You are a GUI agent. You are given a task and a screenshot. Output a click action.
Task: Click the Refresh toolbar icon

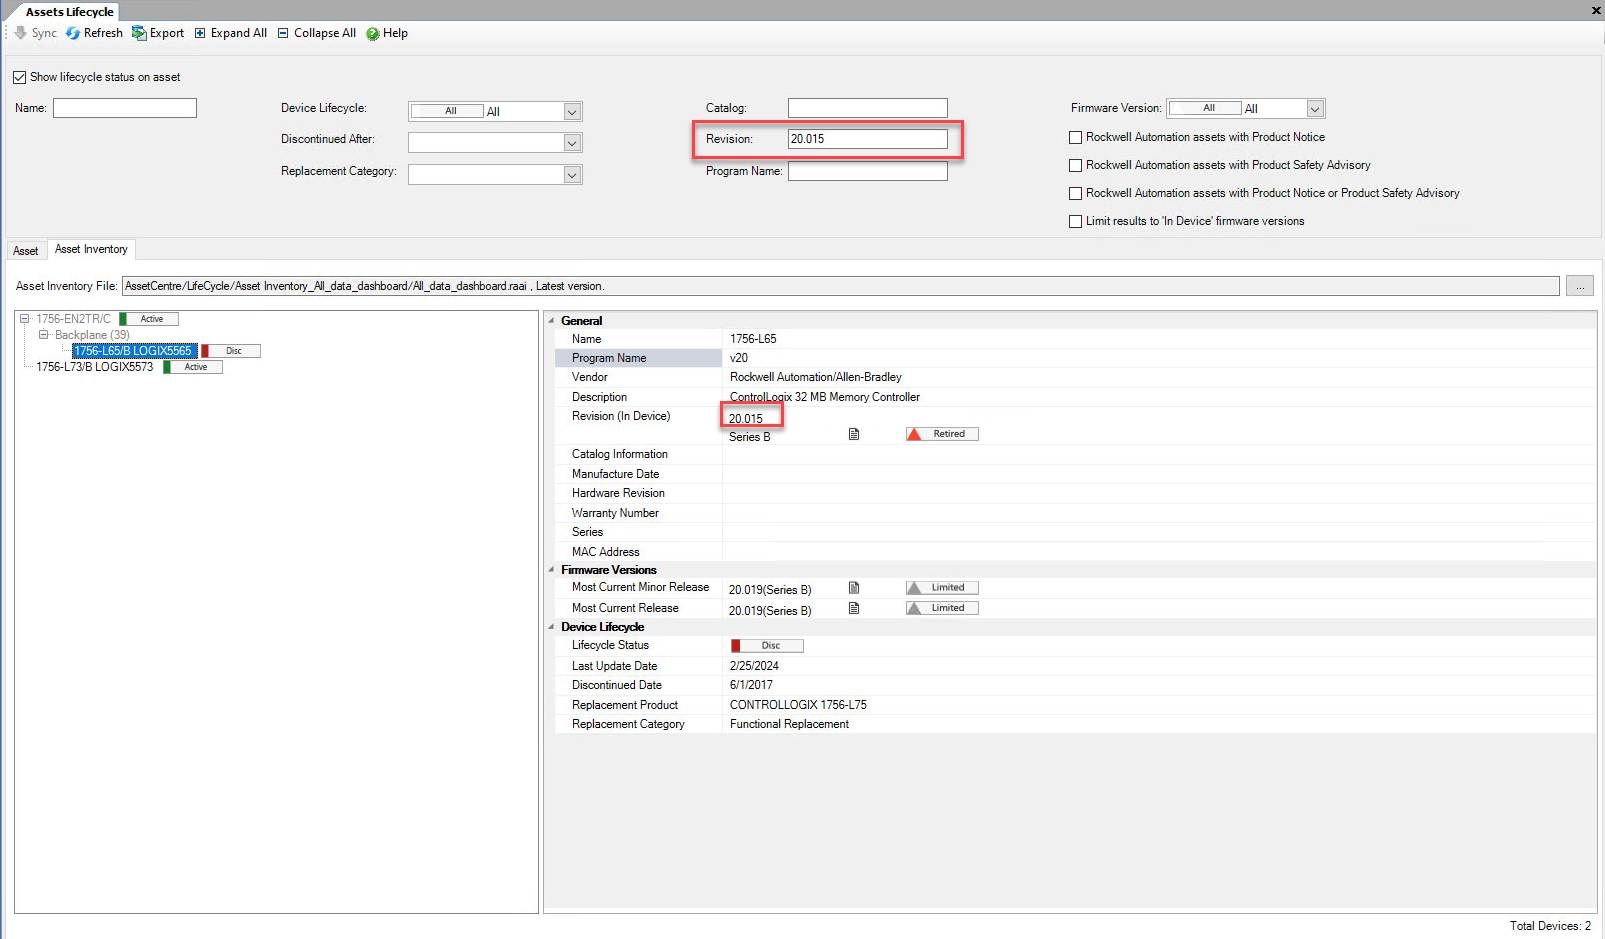(x=73, y=33)
